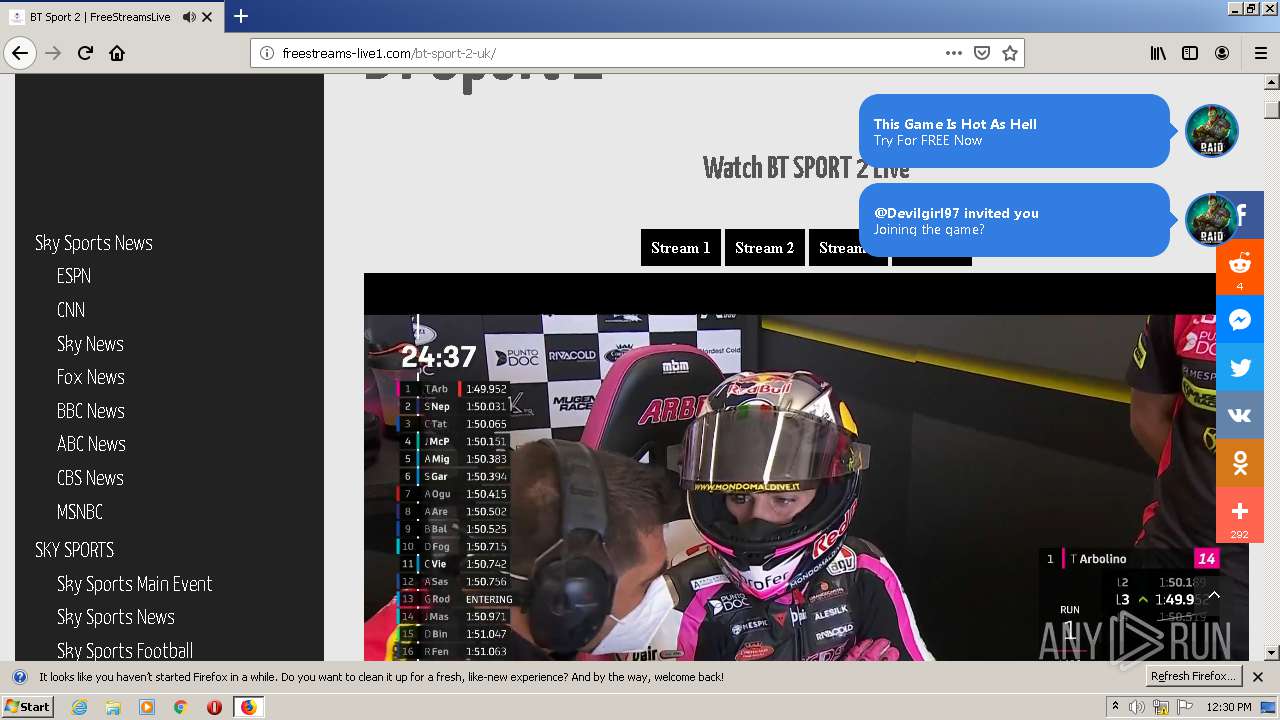Screen dimensions: 1280x720
Task: Share on Twitter icon
Action: click(x=1240, y=368)
